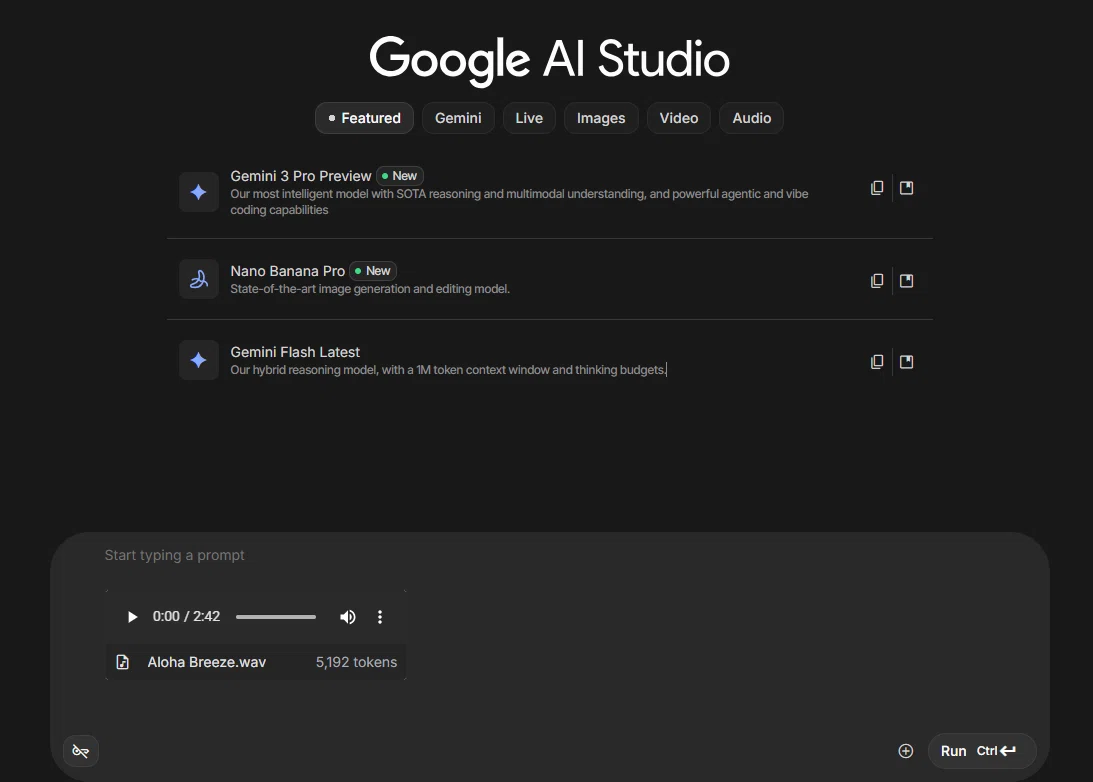The width and height of the screenshot is (1093, 782).
Task: Switch to the Video tab
Action: tap(679, 118)
